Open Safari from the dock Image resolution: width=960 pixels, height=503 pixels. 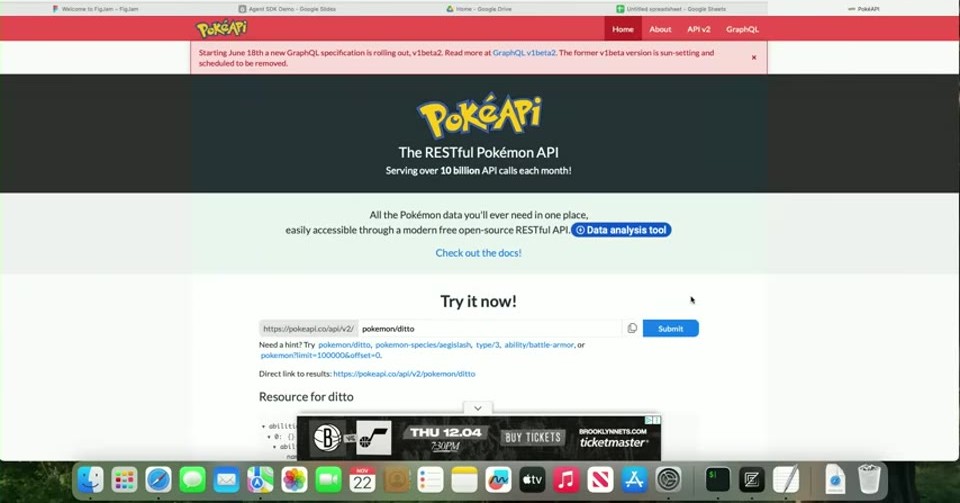click(158, 480)
